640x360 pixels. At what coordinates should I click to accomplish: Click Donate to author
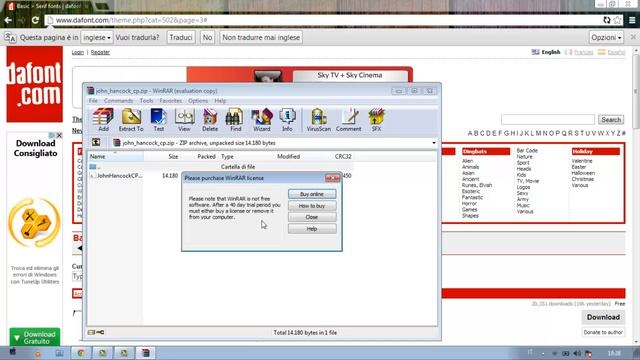[x=603, y=332]
